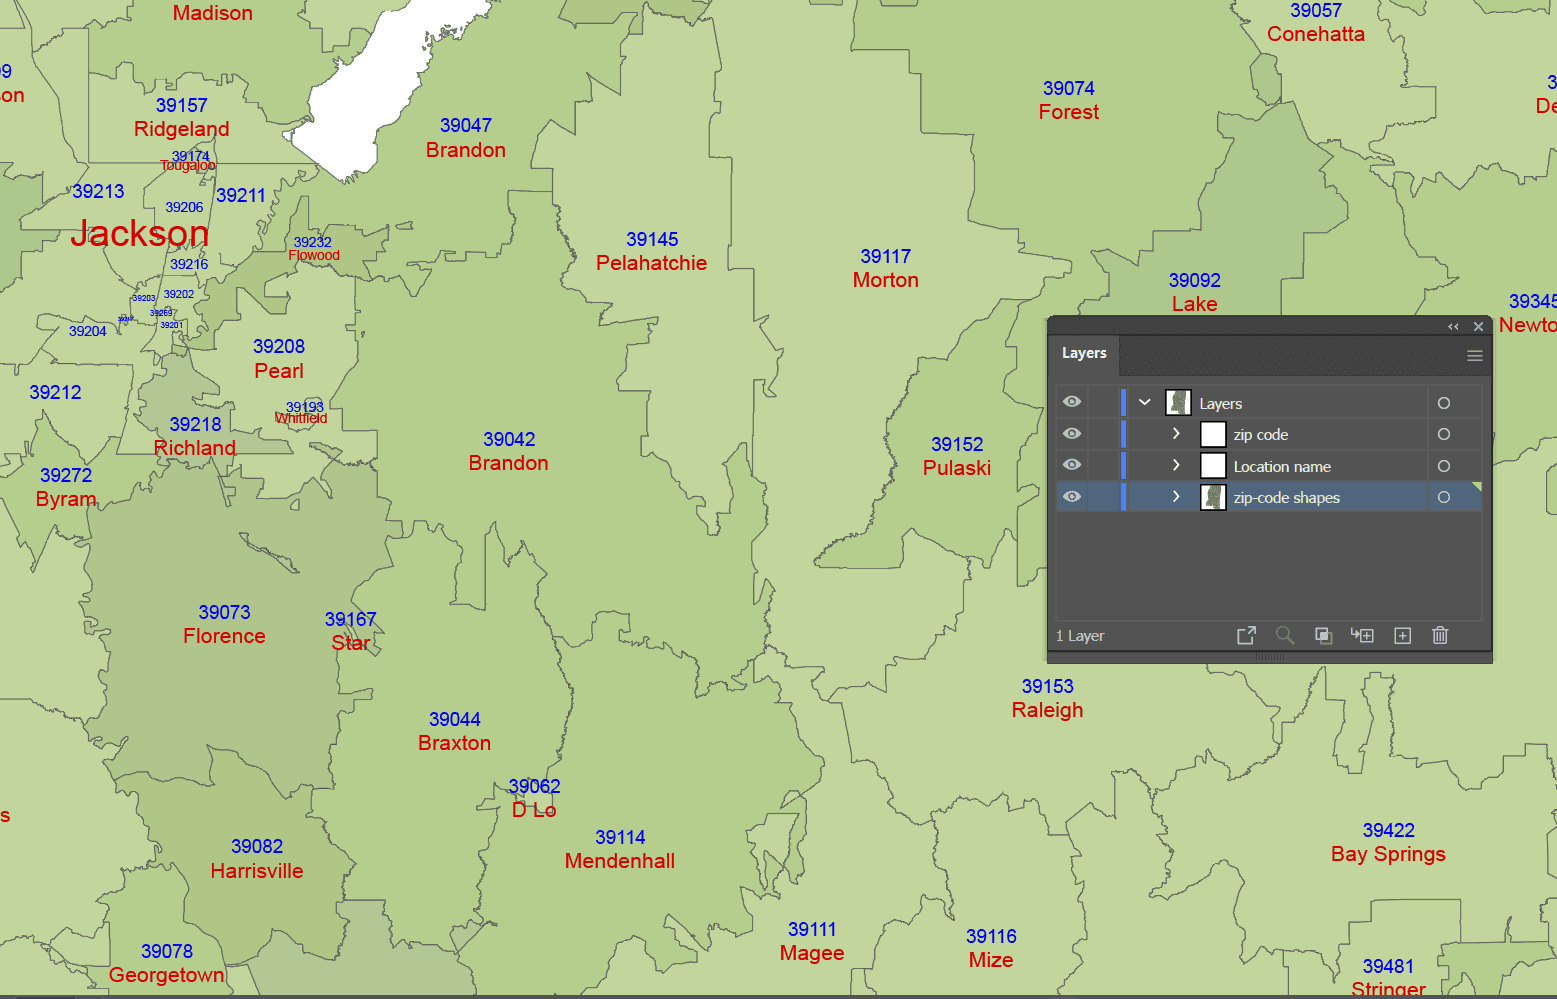
Task: Create new sublayer icon
Action: [1362, 636]
